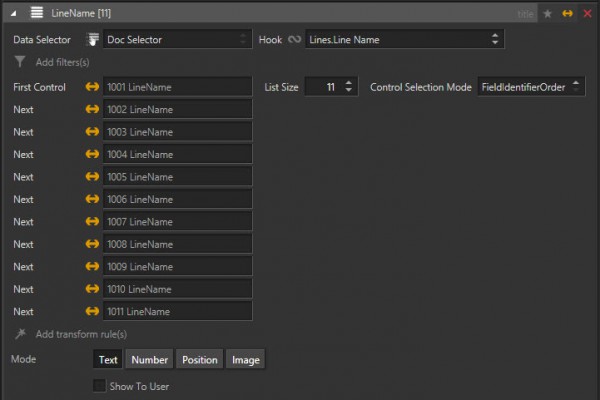Click link arrow beside 1011 LineName
This screenshot has height=400, width=600.
coord(93,312)
